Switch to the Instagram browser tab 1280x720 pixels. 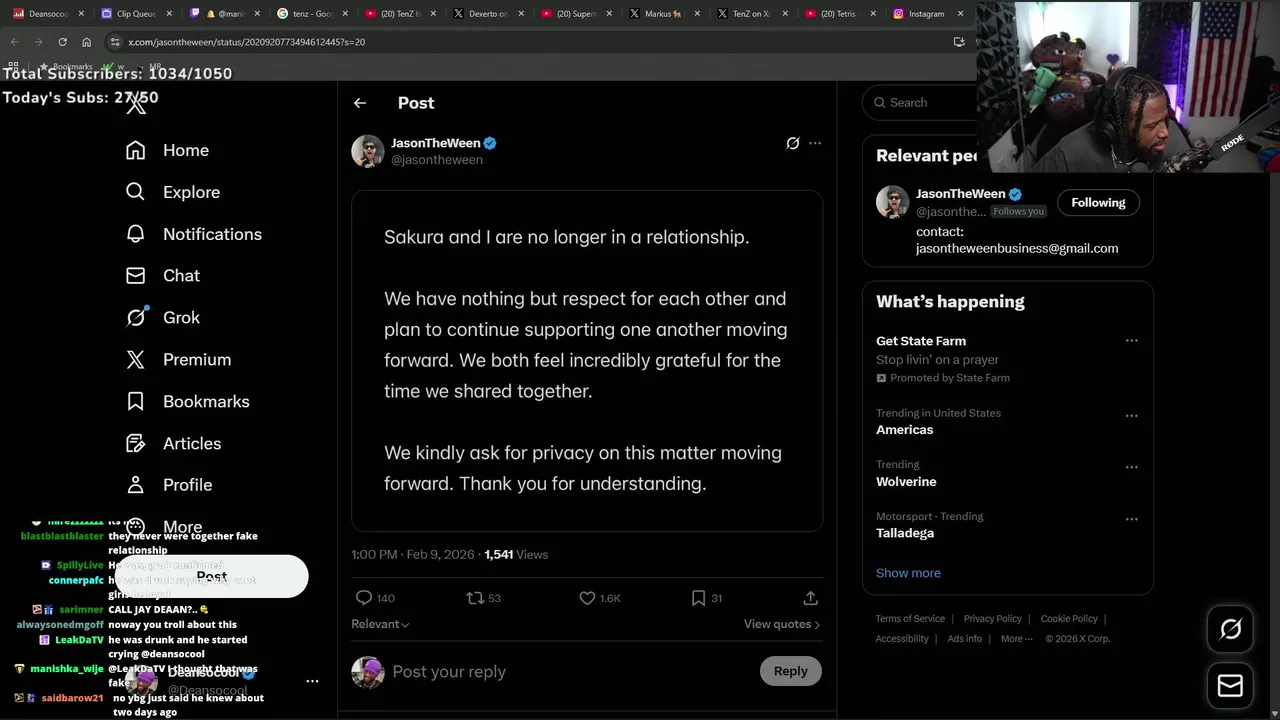tap(925, 14)
